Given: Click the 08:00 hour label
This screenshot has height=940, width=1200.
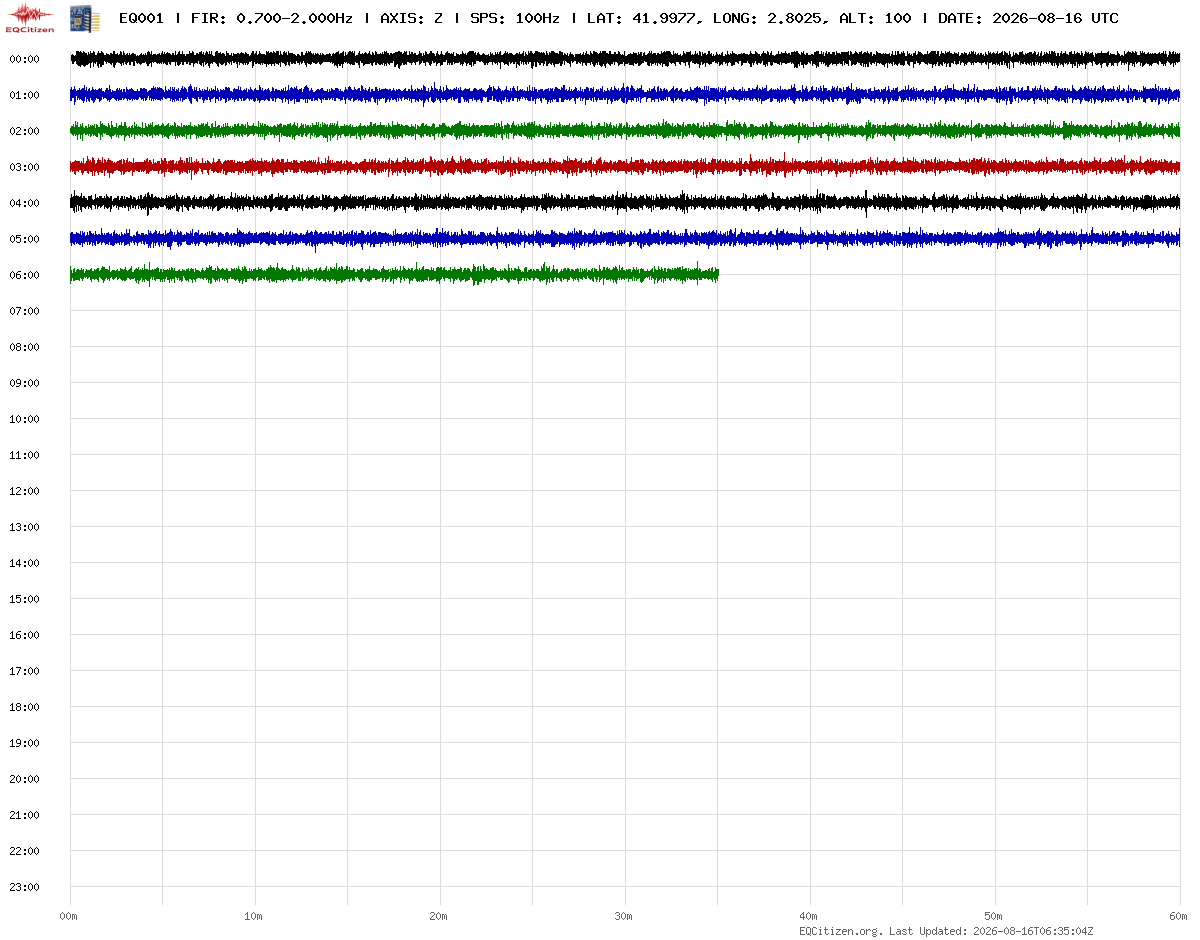Looking at the screenshot, I should click(x=24, y=347).
